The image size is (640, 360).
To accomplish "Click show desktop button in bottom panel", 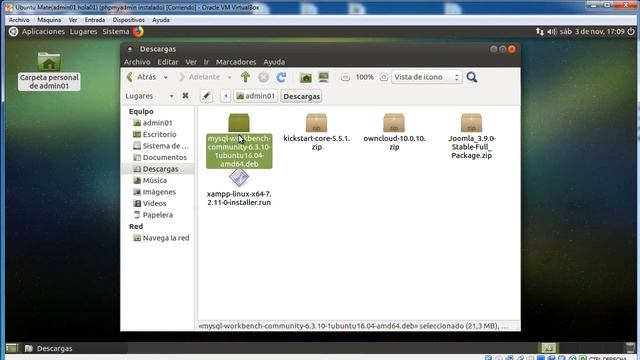I will [12, 348].
